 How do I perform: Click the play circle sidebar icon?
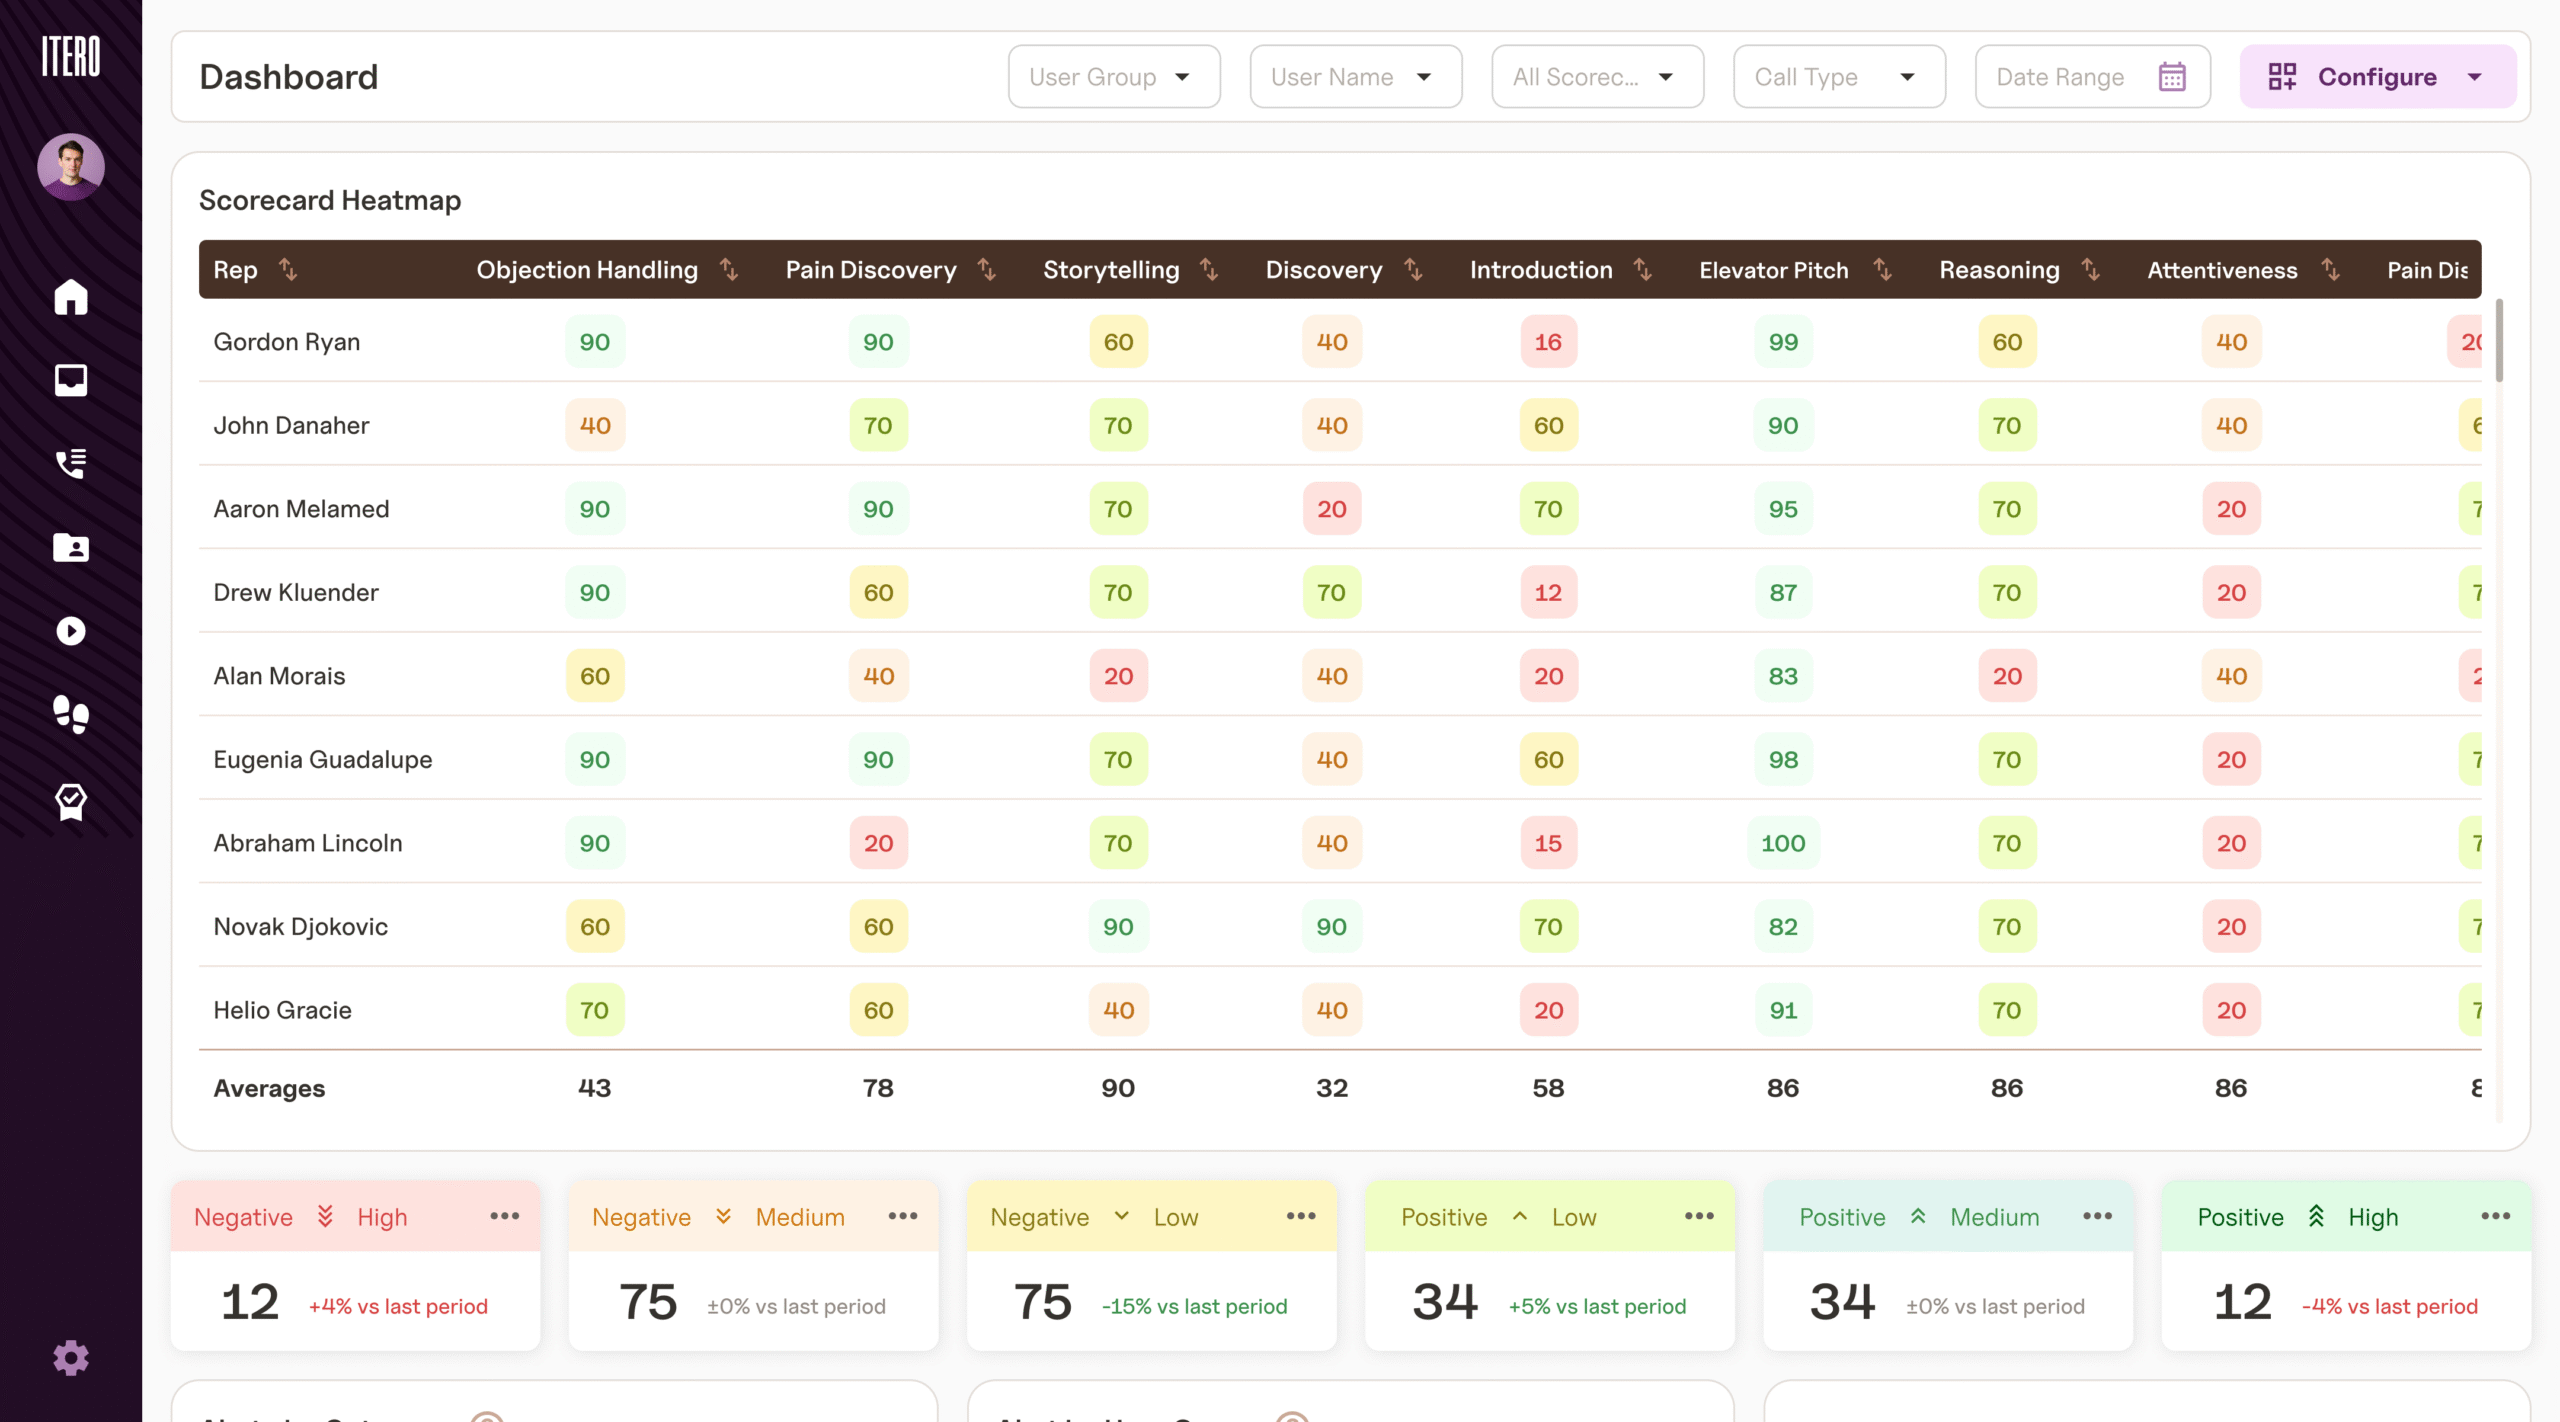pyautogui.click(x=71, y=631)
